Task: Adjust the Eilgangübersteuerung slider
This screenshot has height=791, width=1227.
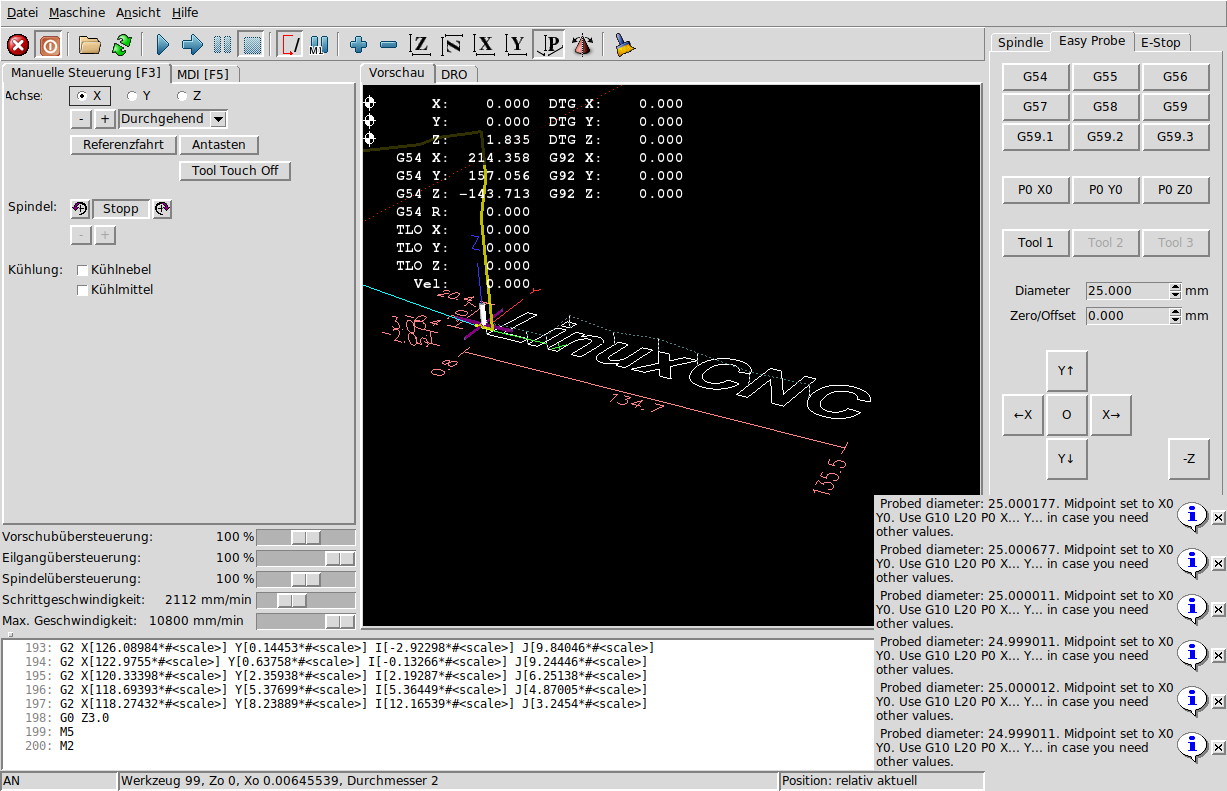Action: 305,558
